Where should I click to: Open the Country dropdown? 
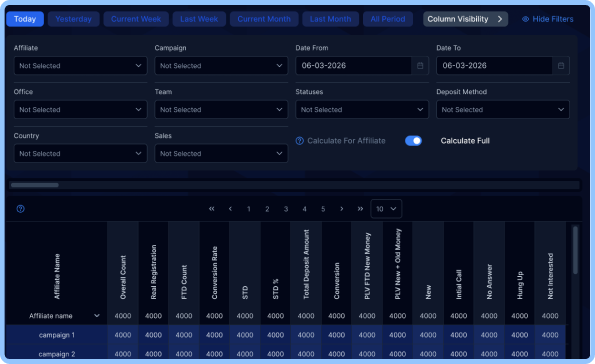80,153
